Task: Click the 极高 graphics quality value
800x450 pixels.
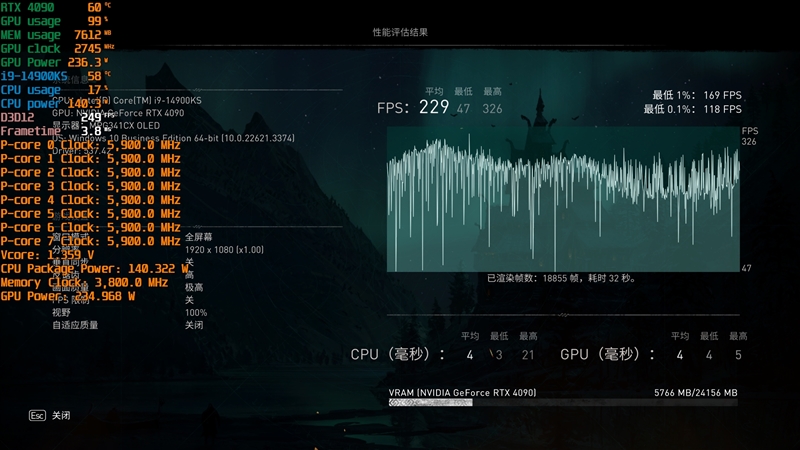Action: pyautogui.click(x=194, y=287)
